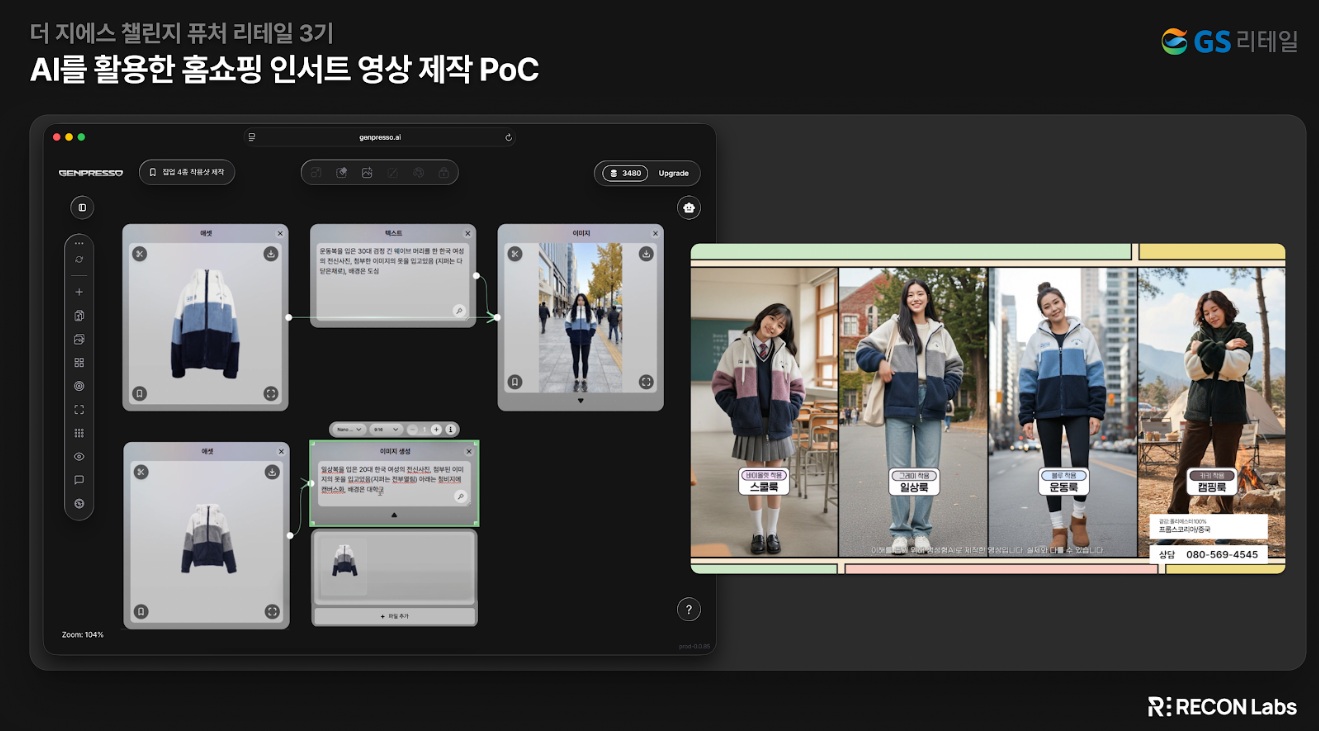The height and width of the screenshot is (731, 1319).
Task: Open the comment bubble tool in sidebar
Action: click(x=79, y=480)
